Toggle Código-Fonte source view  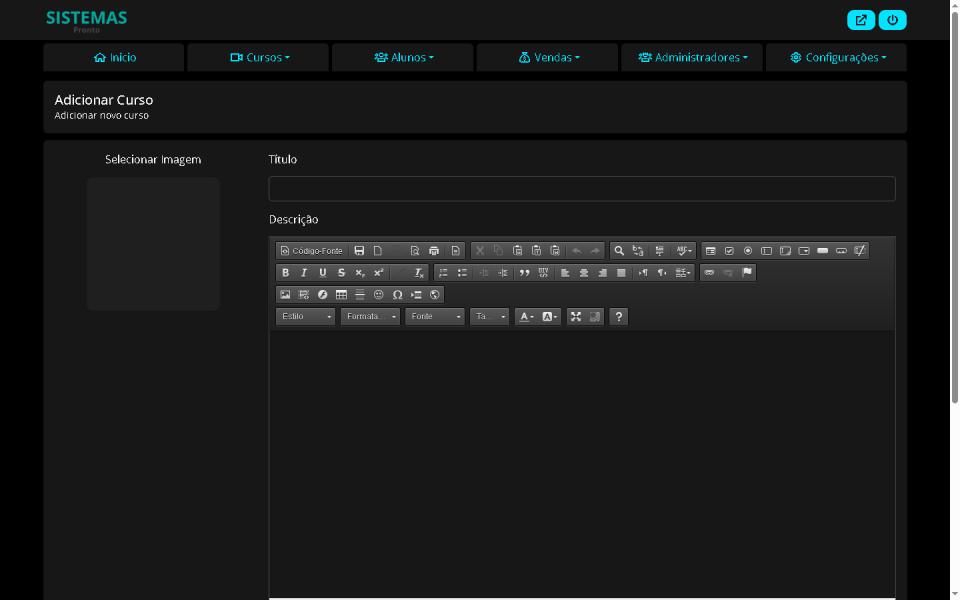[311, 251]
